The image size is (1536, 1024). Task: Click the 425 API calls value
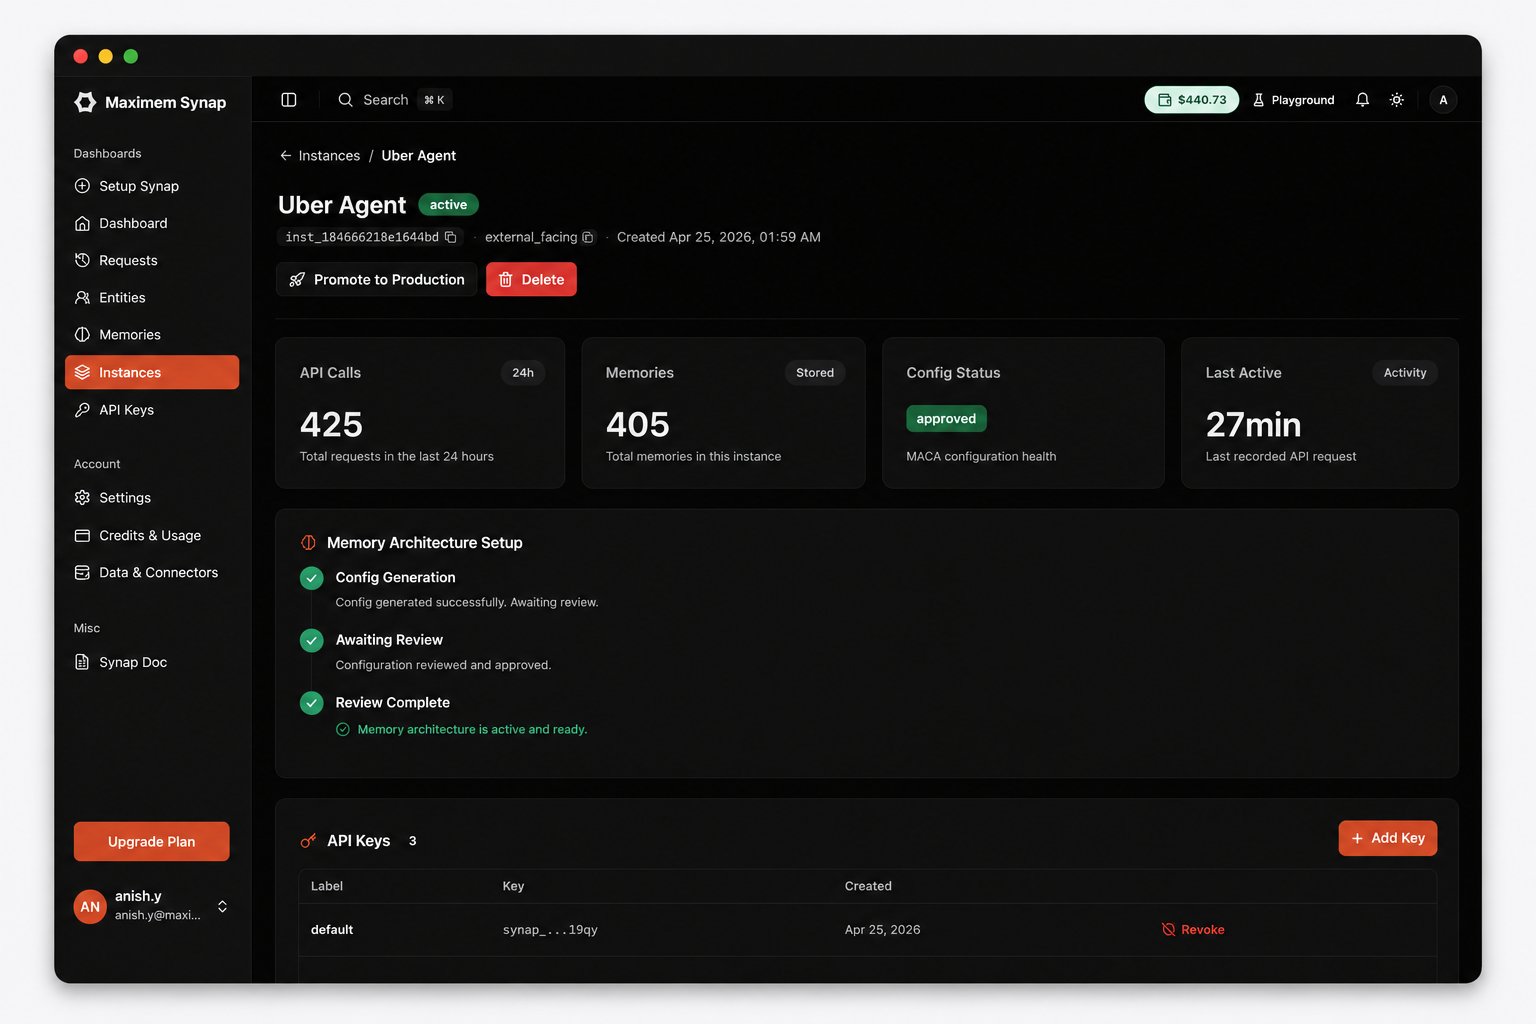(331, 425)
